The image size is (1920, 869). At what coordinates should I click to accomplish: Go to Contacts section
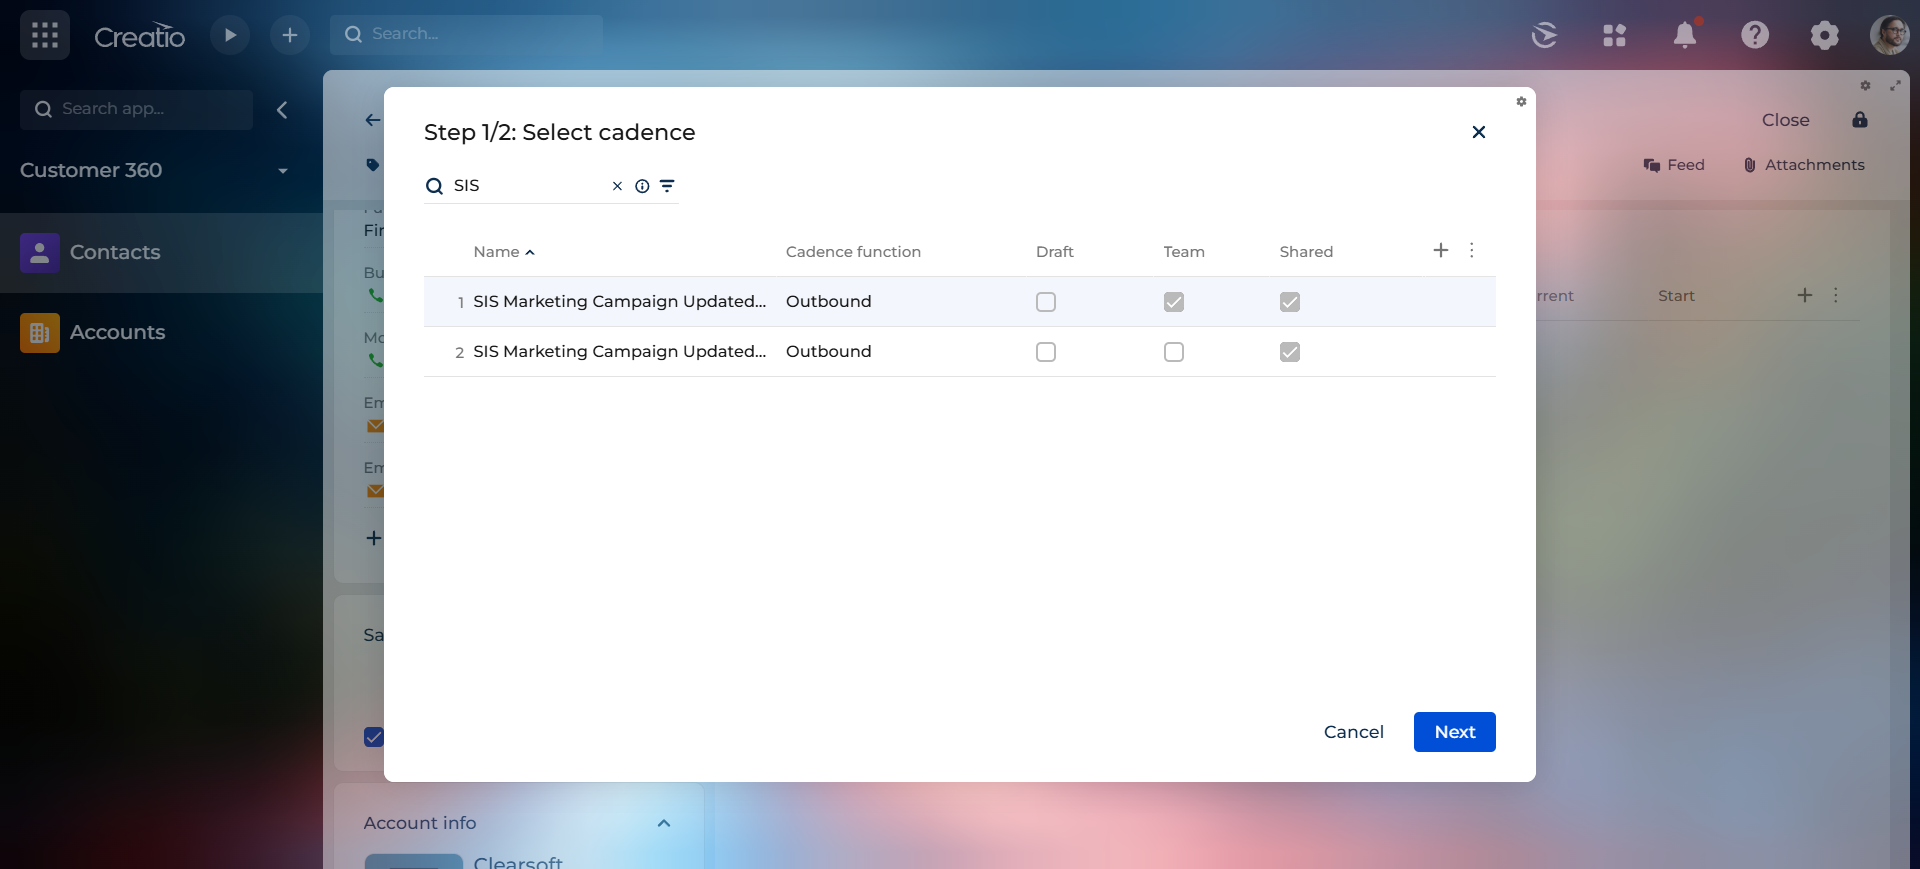161,252
